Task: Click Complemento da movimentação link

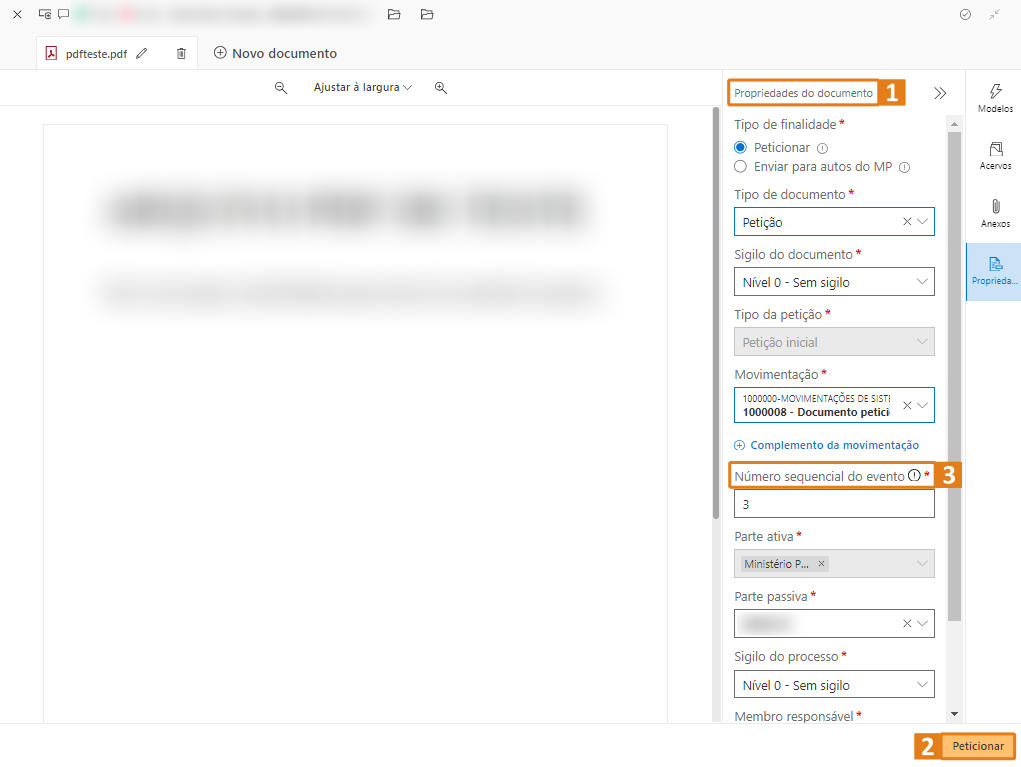Action: tap(827, 445)
